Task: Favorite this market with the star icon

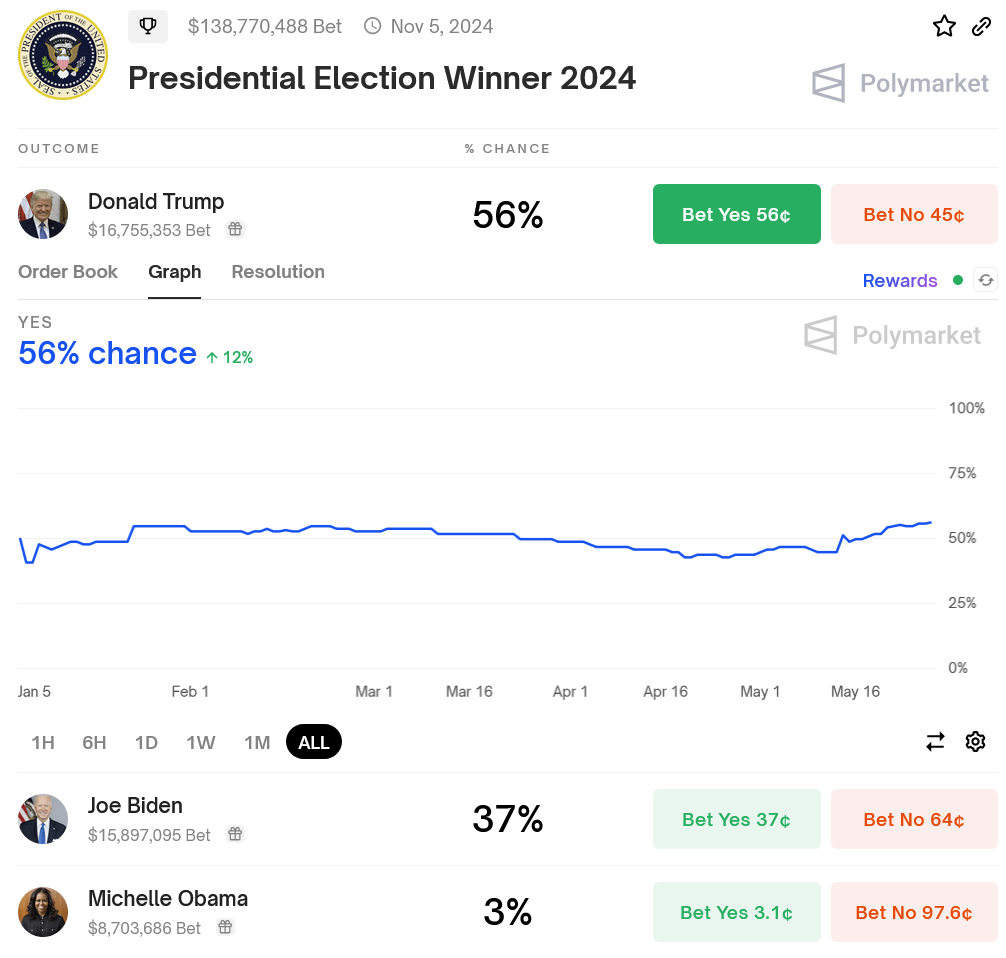Action: click(x=944, y=26)
